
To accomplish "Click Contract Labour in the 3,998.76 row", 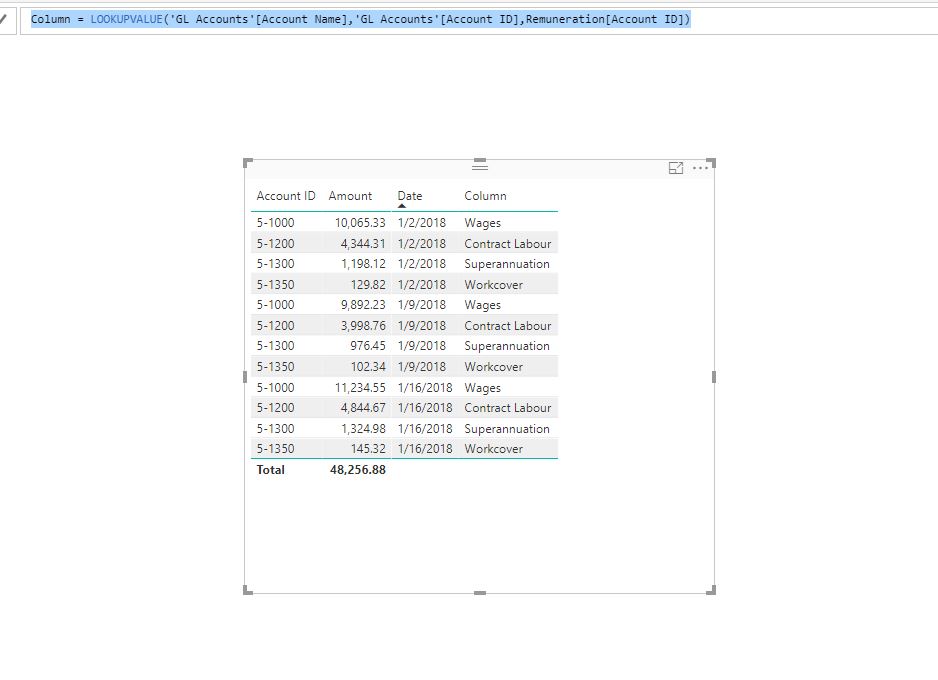I will click(508, 326).
